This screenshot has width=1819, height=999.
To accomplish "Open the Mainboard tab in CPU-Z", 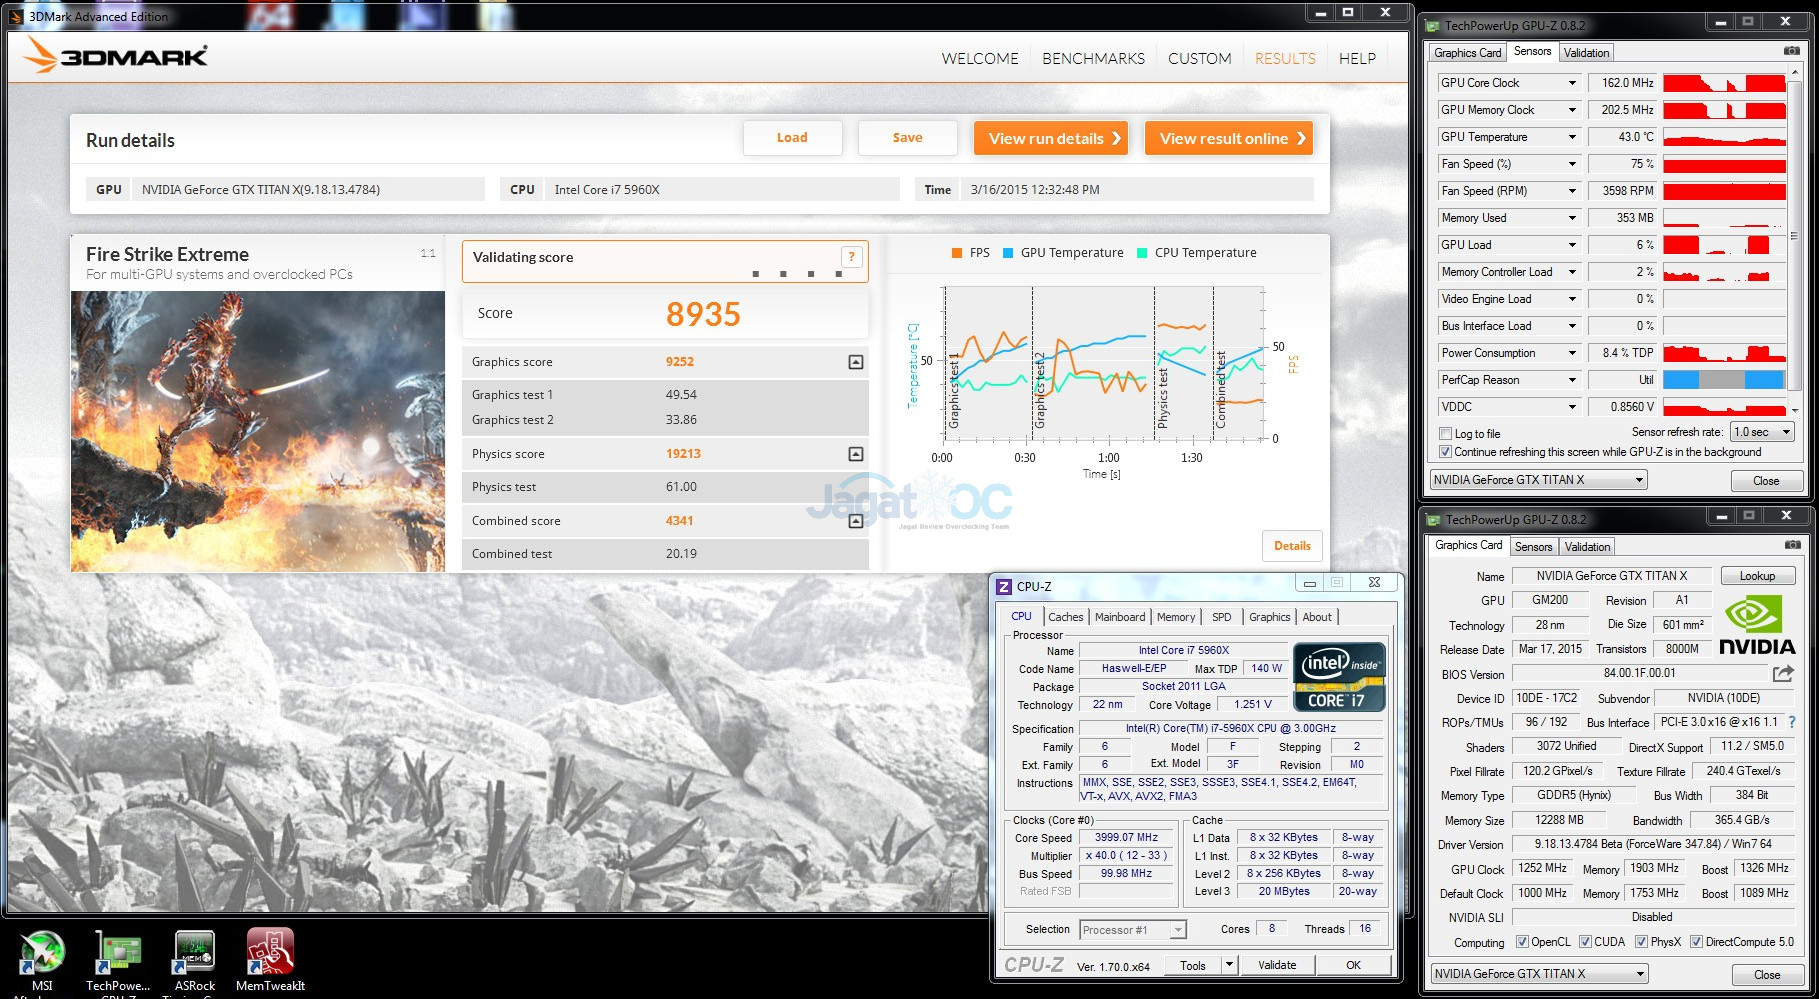I will (1119, 617).
